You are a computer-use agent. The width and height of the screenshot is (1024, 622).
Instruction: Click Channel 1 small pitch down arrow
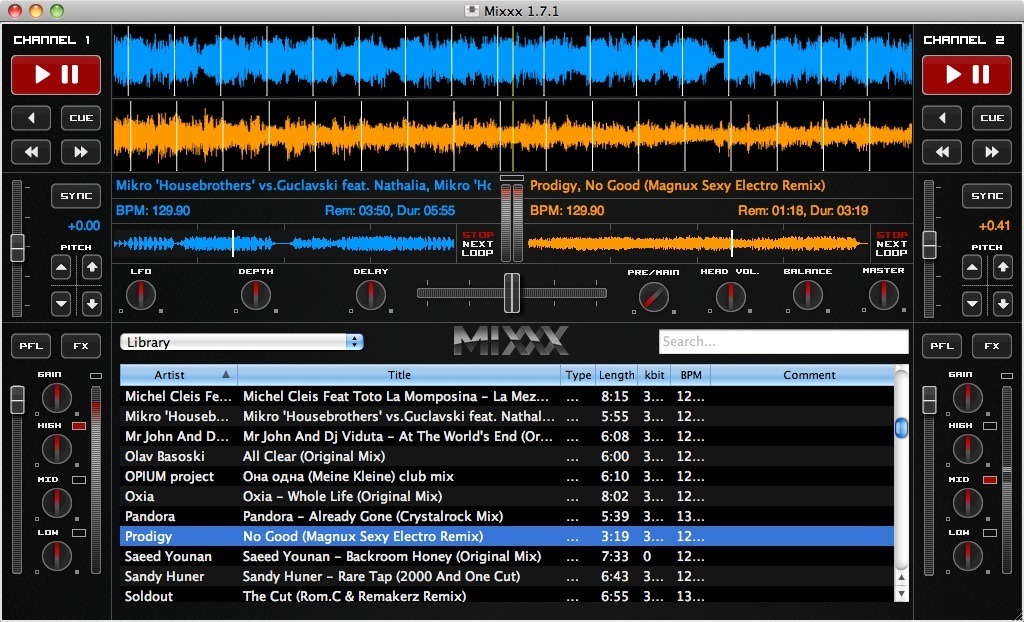coord(61,303)
